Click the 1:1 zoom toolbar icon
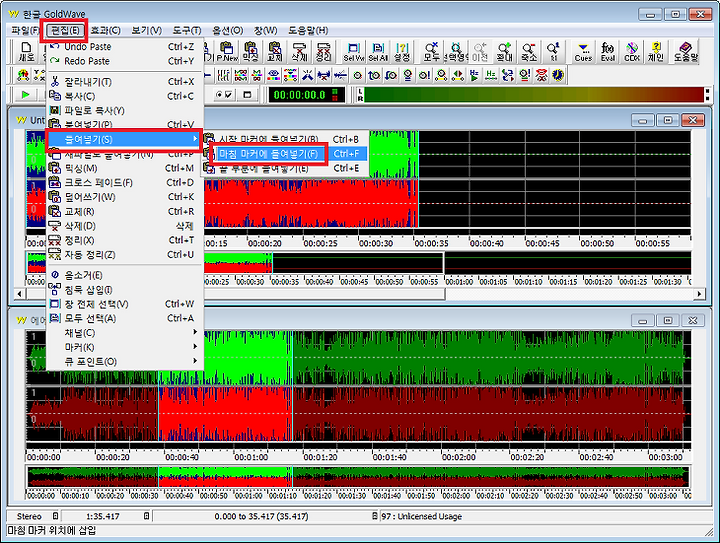This screenshot has height=543, width=720. coord(553,51)
